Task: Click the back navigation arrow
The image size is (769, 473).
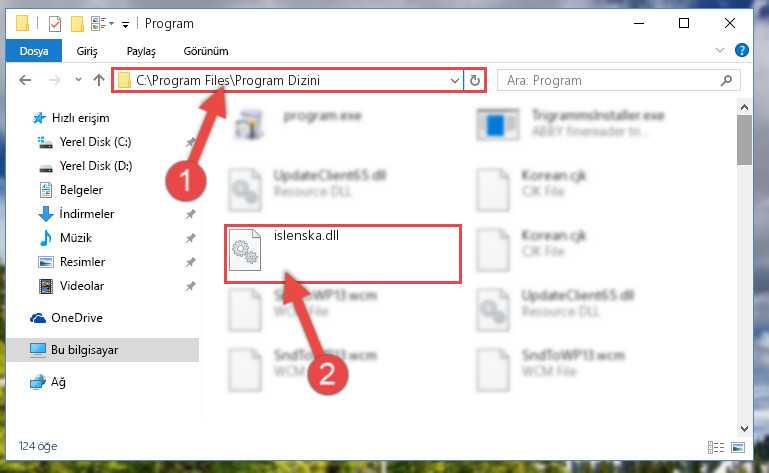Action: tap(25, 80)
